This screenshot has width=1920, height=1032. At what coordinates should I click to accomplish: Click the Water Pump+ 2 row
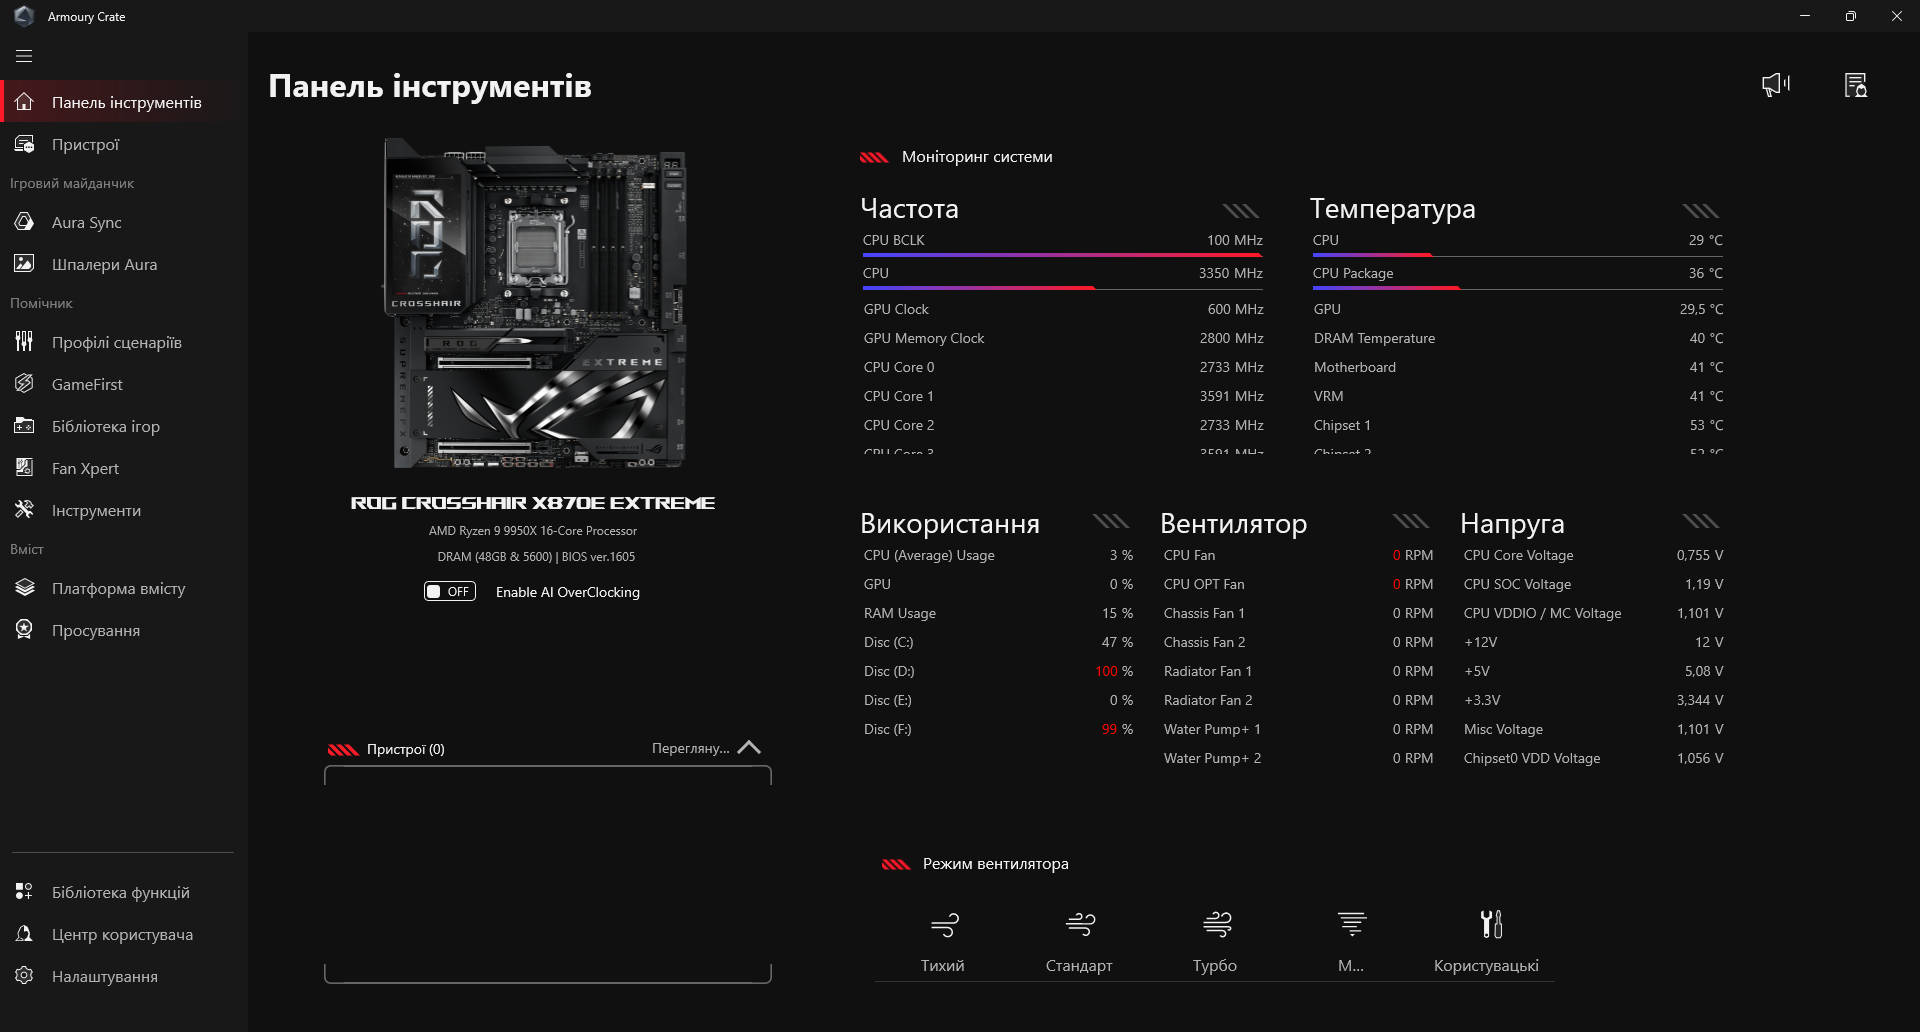click(x=1298, y=758)
